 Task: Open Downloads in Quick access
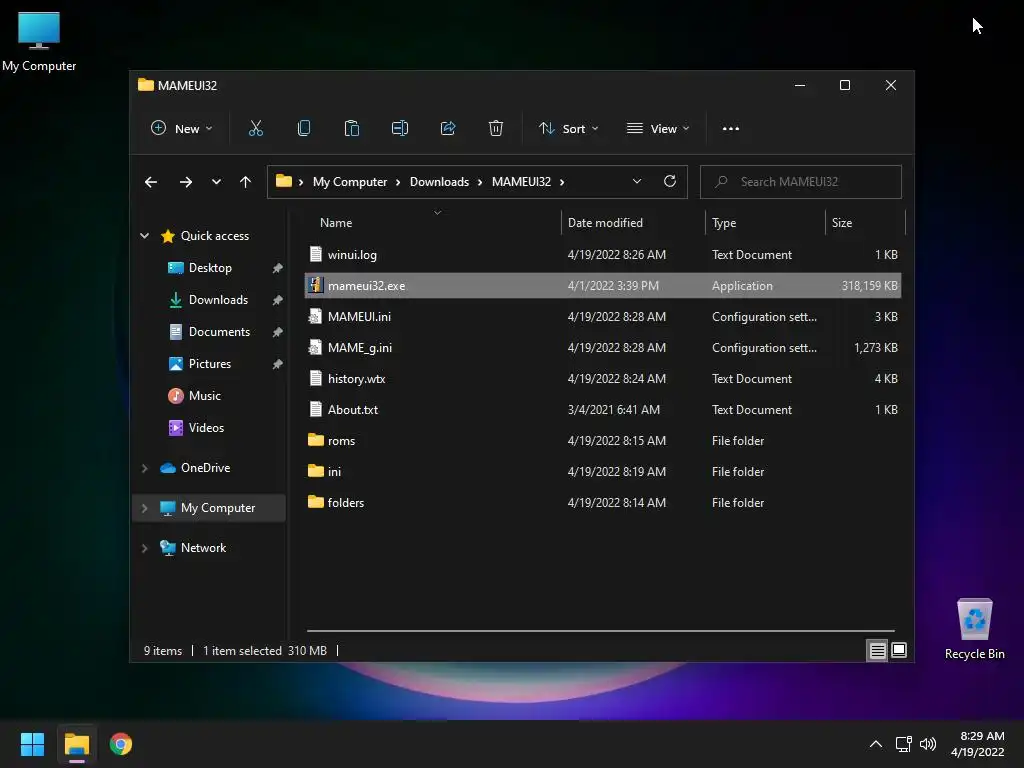[218, 300]
